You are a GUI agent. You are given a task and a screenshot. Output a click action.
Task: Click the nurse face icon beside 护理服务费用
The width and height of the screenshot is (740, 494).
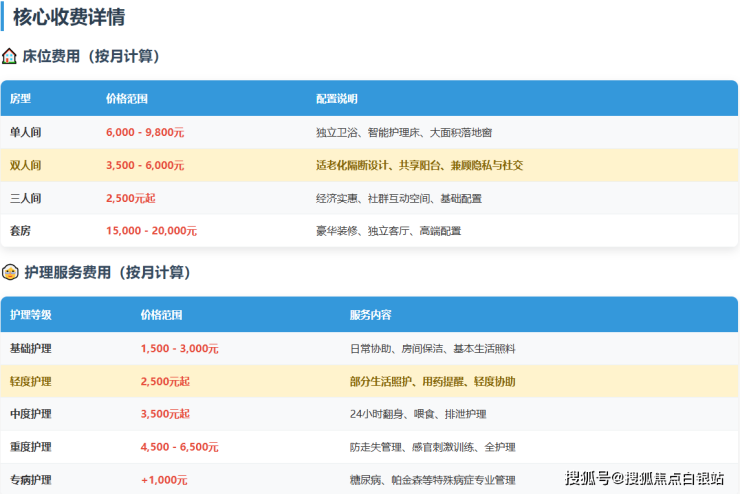pos(10,272)
